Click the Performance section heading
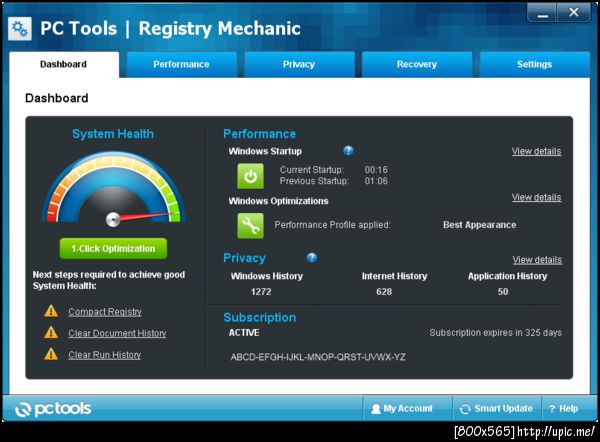The width and height of the screenshot is (600, 442). click(259, 134)
